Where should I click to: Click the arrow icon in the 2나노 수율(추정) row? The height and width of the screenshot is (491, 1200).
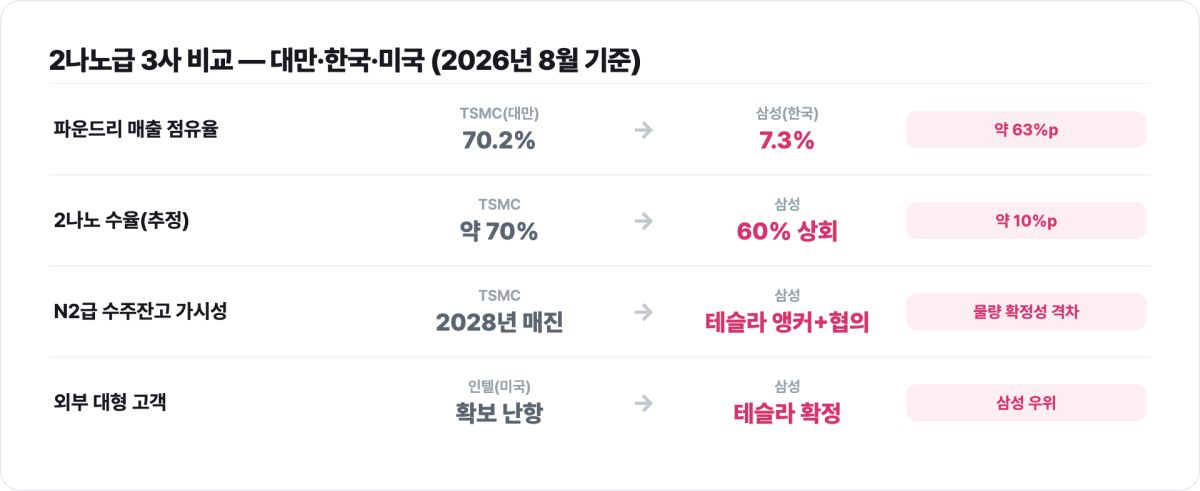pos(644,221)
